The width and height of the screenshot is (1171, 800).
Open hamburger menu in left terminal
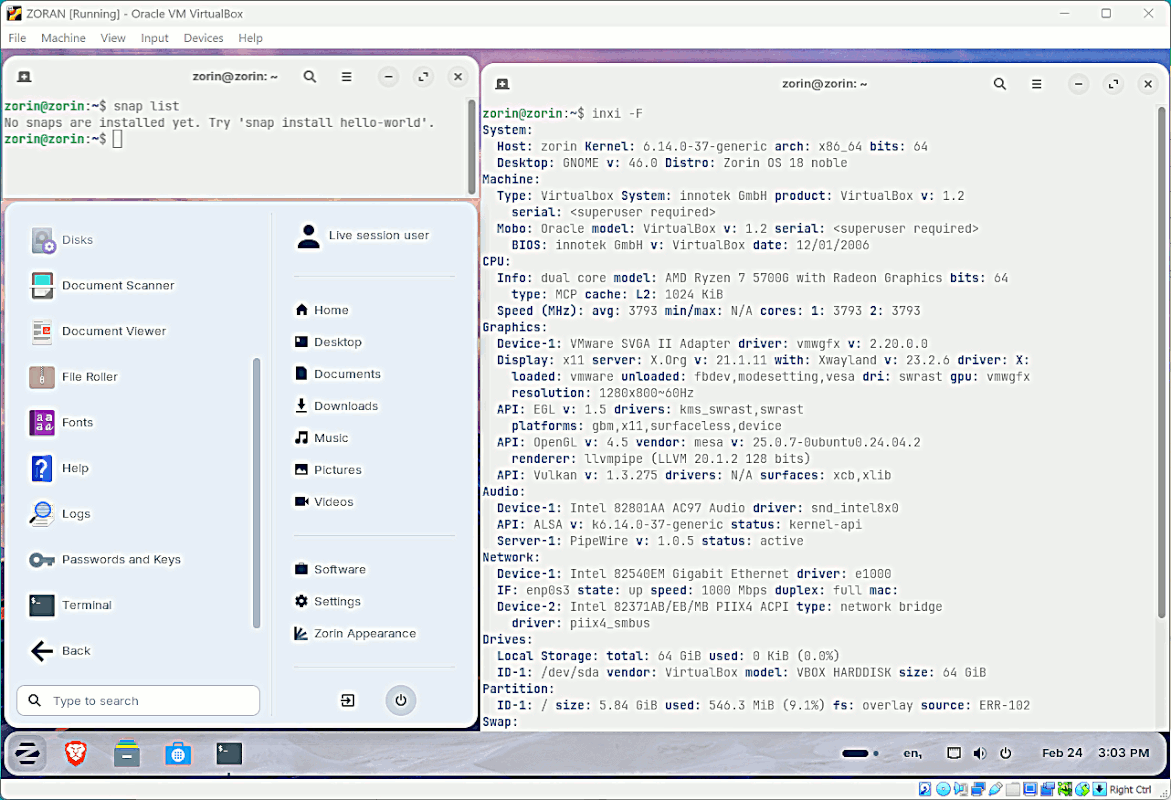coord(347,76)
